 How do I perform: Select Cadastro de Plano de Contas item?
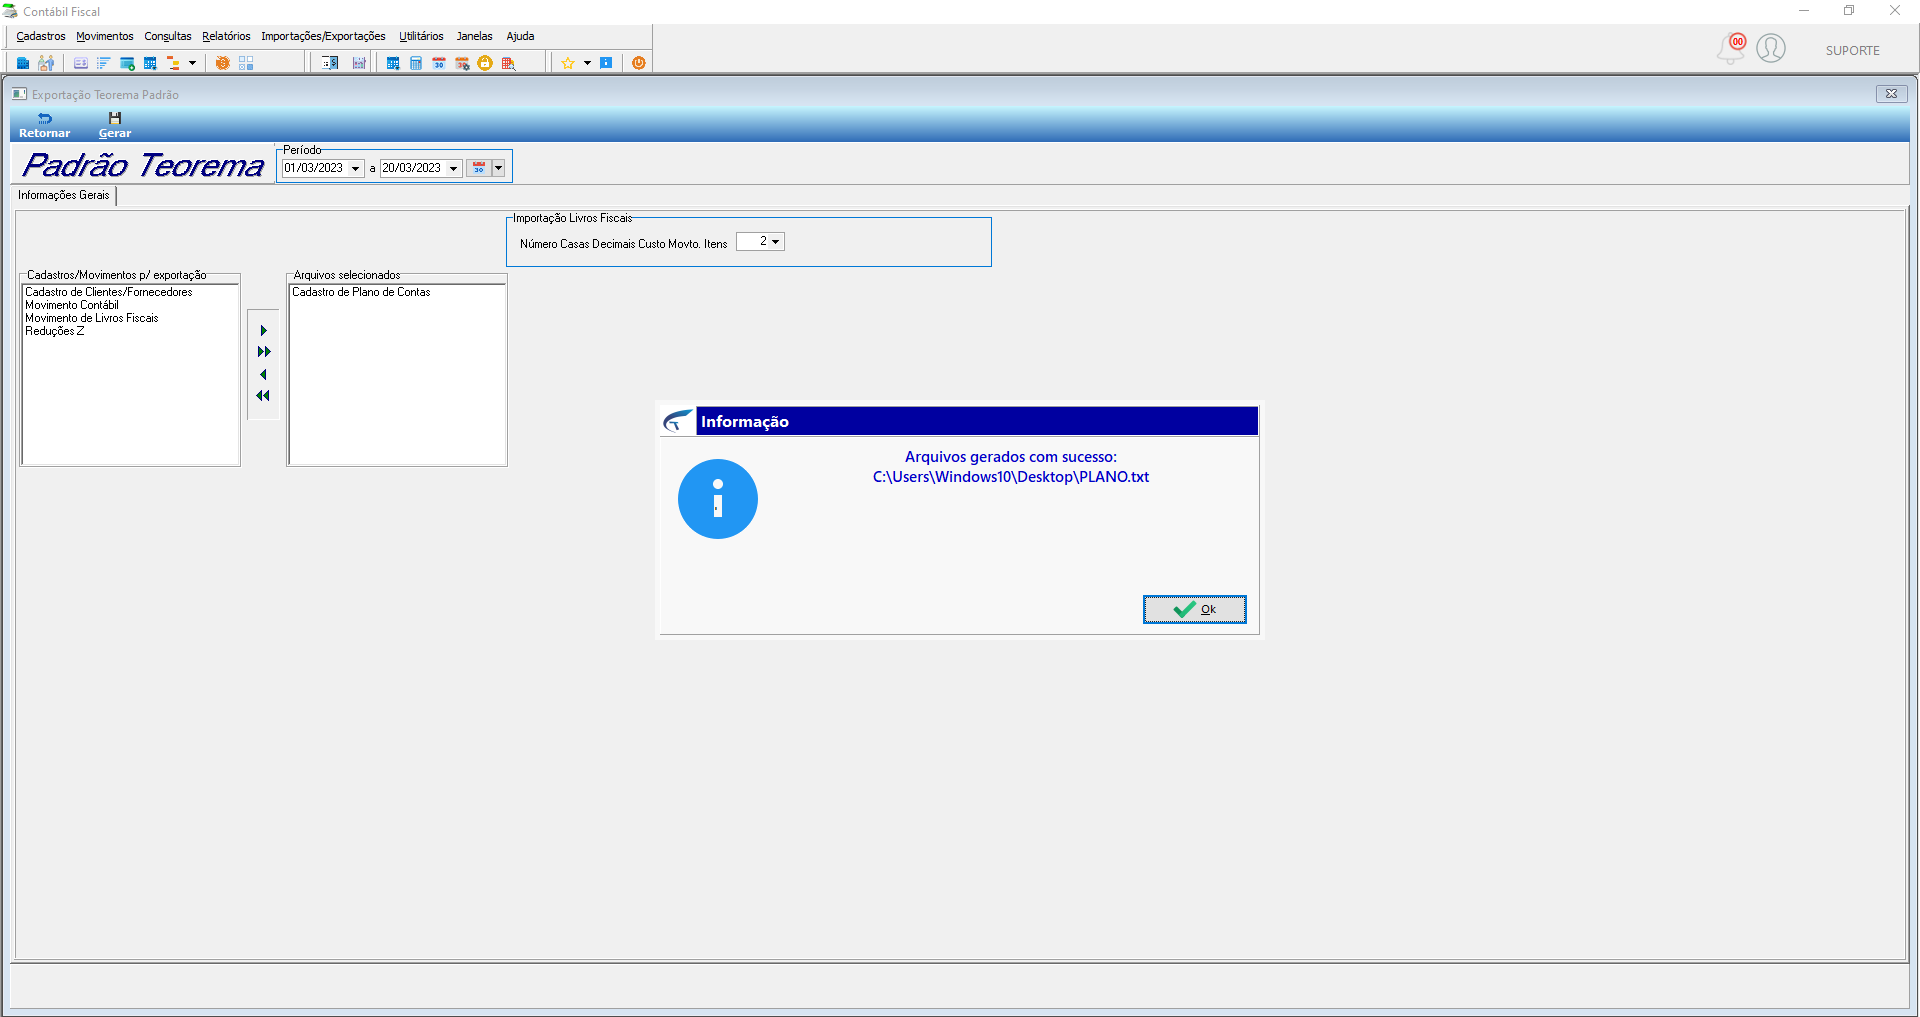(361, 292)
